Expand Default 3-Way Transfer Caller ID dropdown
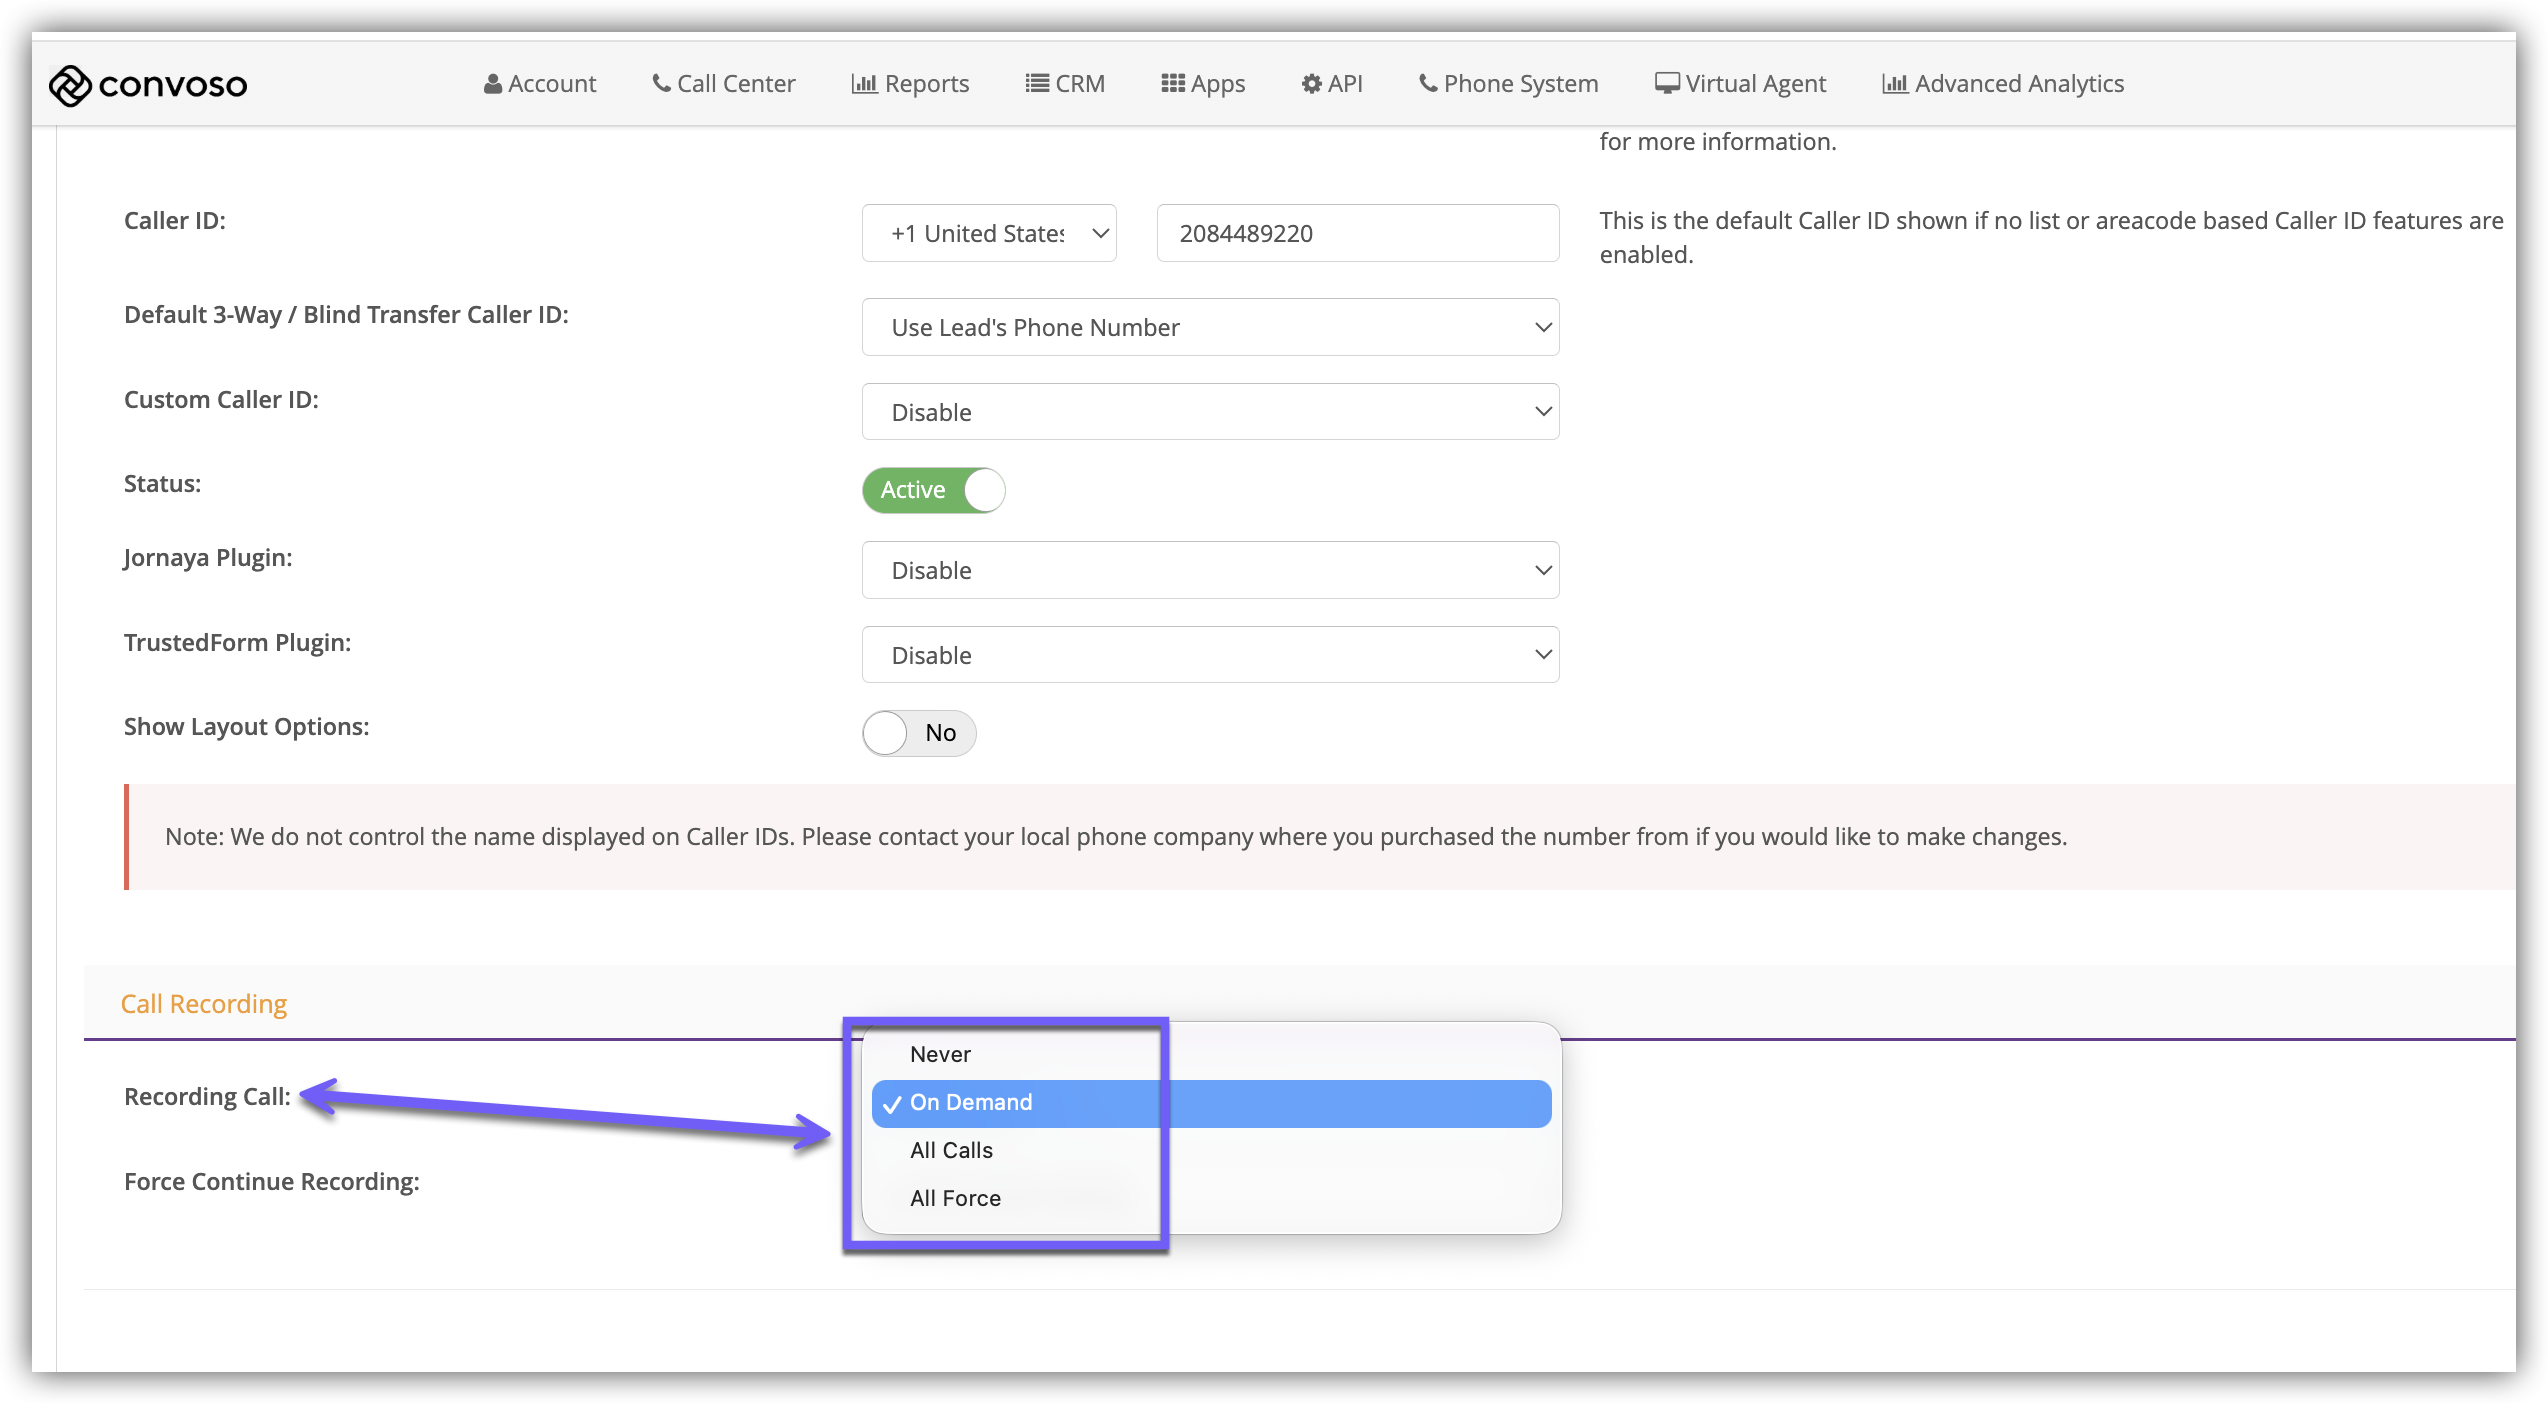2548x1404 pixels. [x=1210, y=327]
